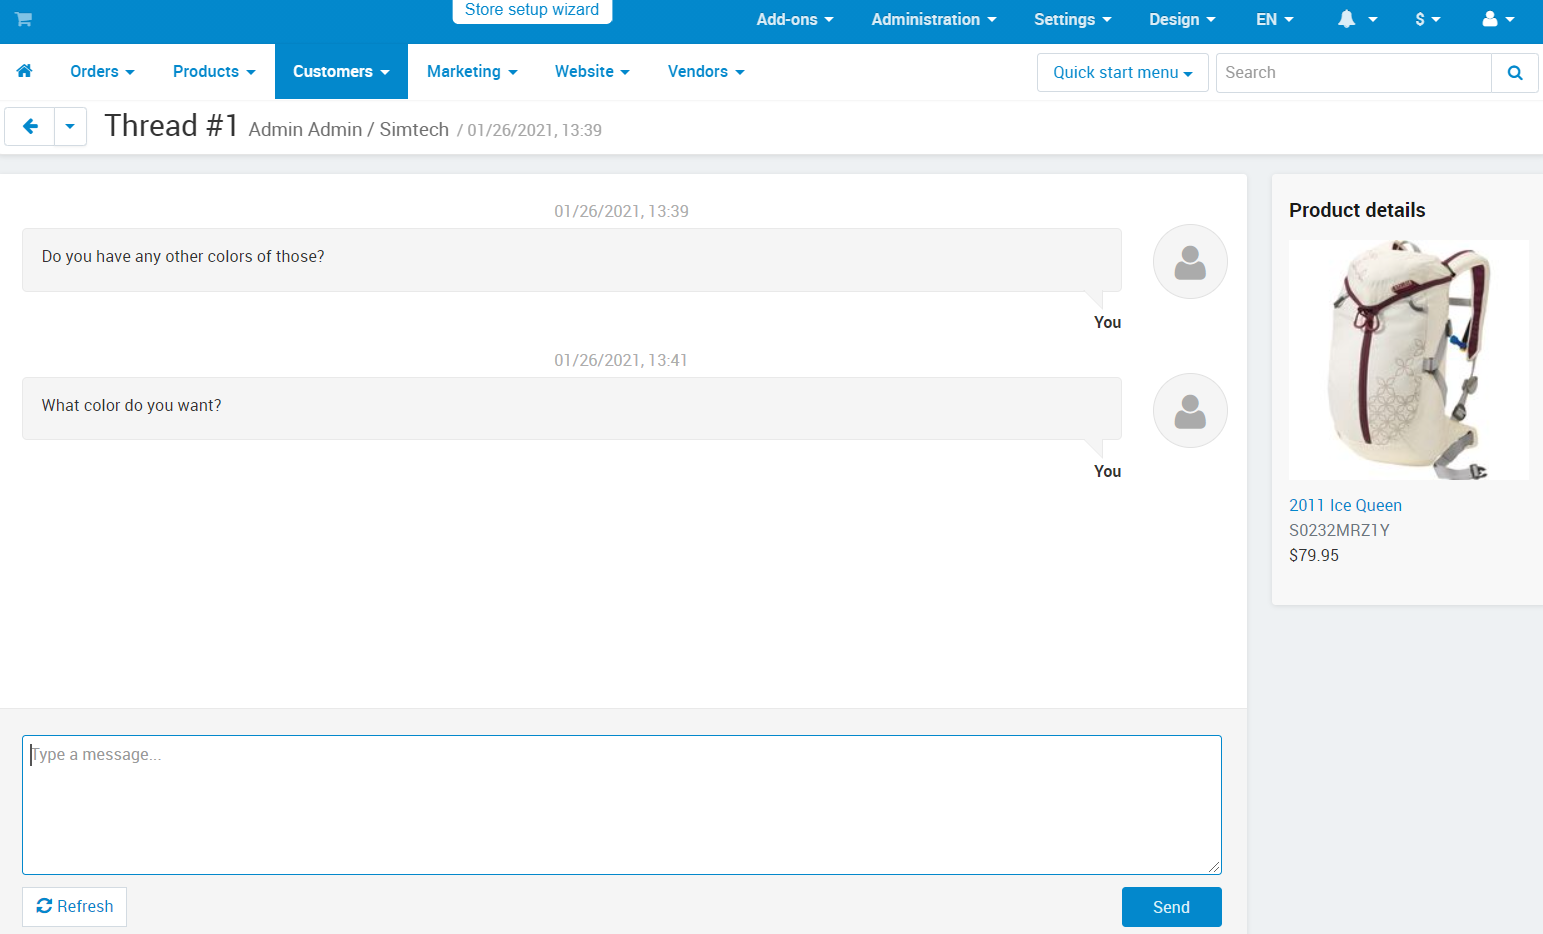This screenshot has height=934, width=1543.
Task: Click the product code S0232MRZ1Y
Action: [x=1339, y=530]
